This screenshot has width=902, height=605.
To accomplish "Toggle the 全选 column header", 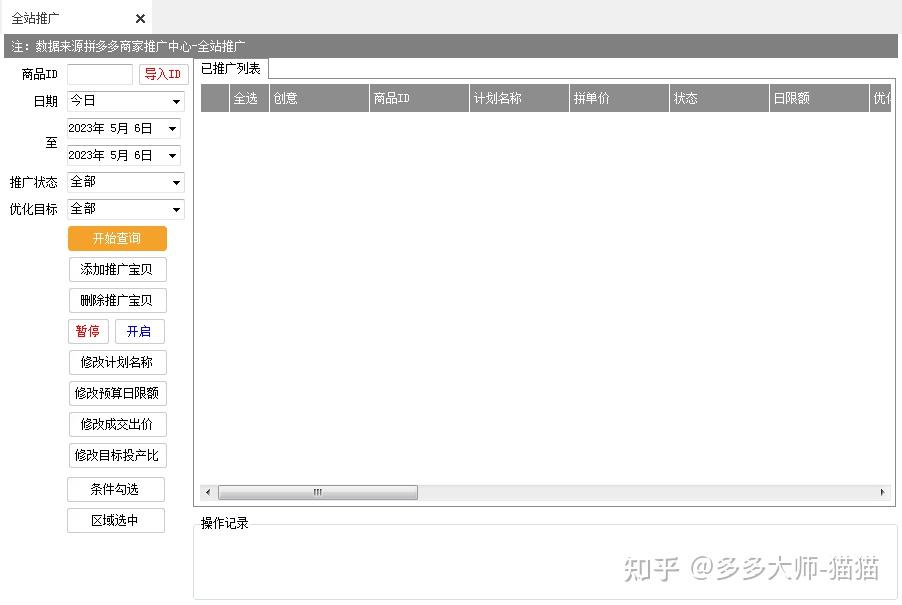I will pyautogui.click(x=246, y=98).
